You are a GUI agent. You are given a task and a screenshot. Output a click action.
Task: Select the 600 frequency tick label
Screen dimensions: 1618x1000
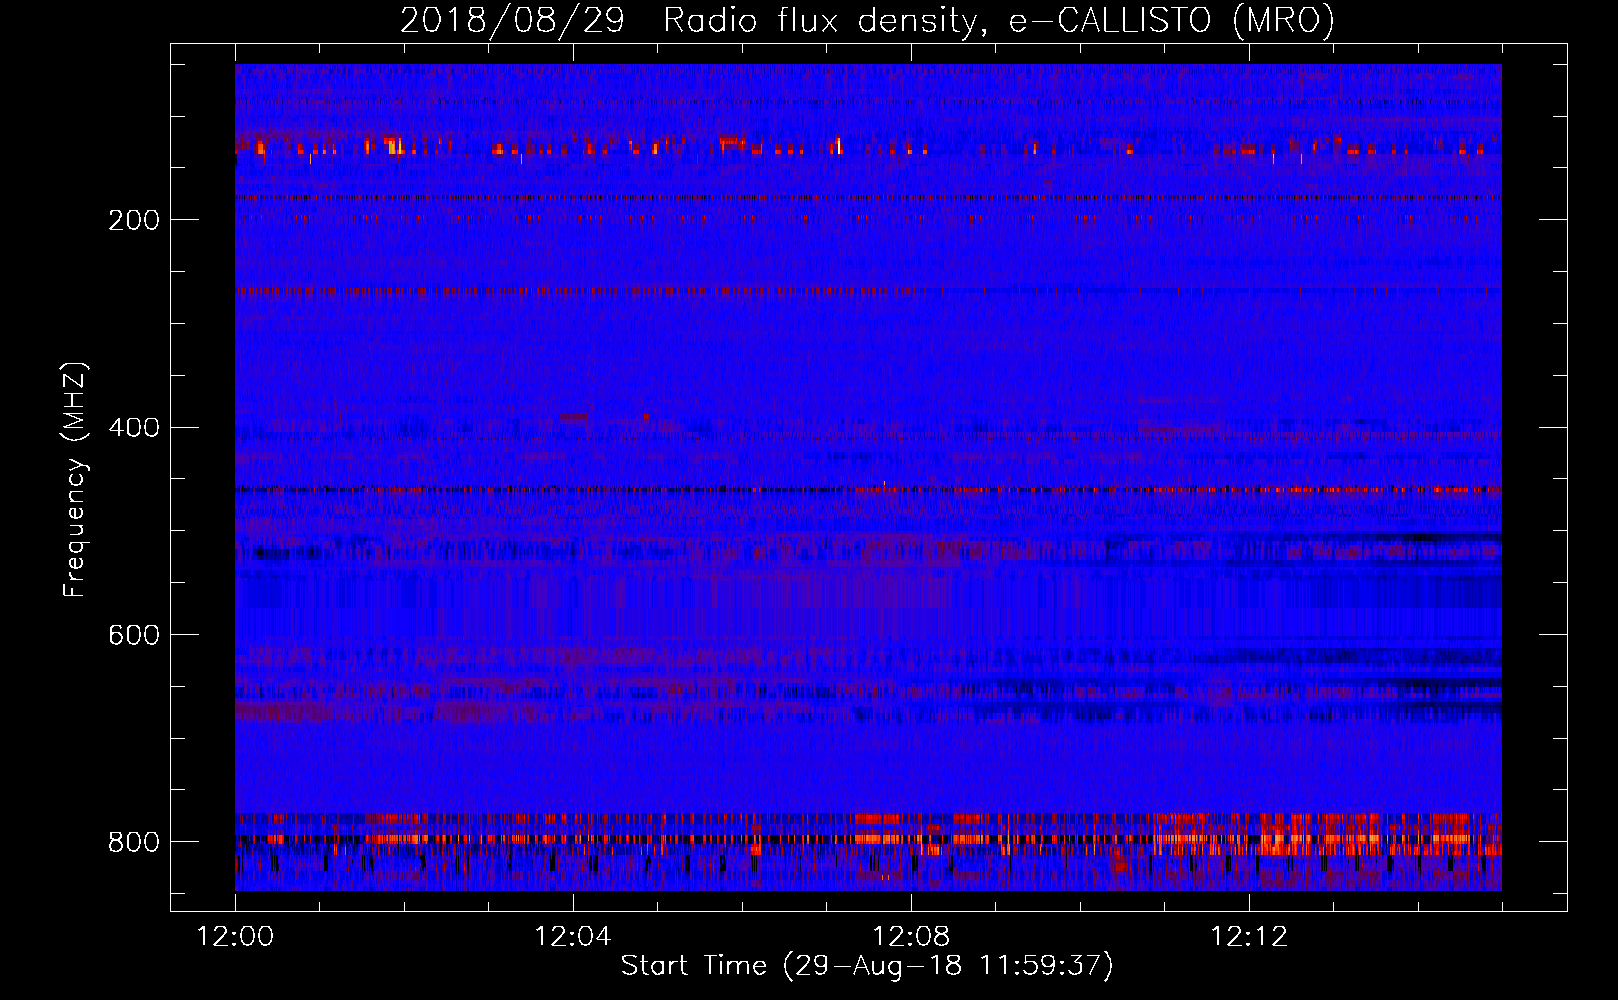tap(134, 636)
